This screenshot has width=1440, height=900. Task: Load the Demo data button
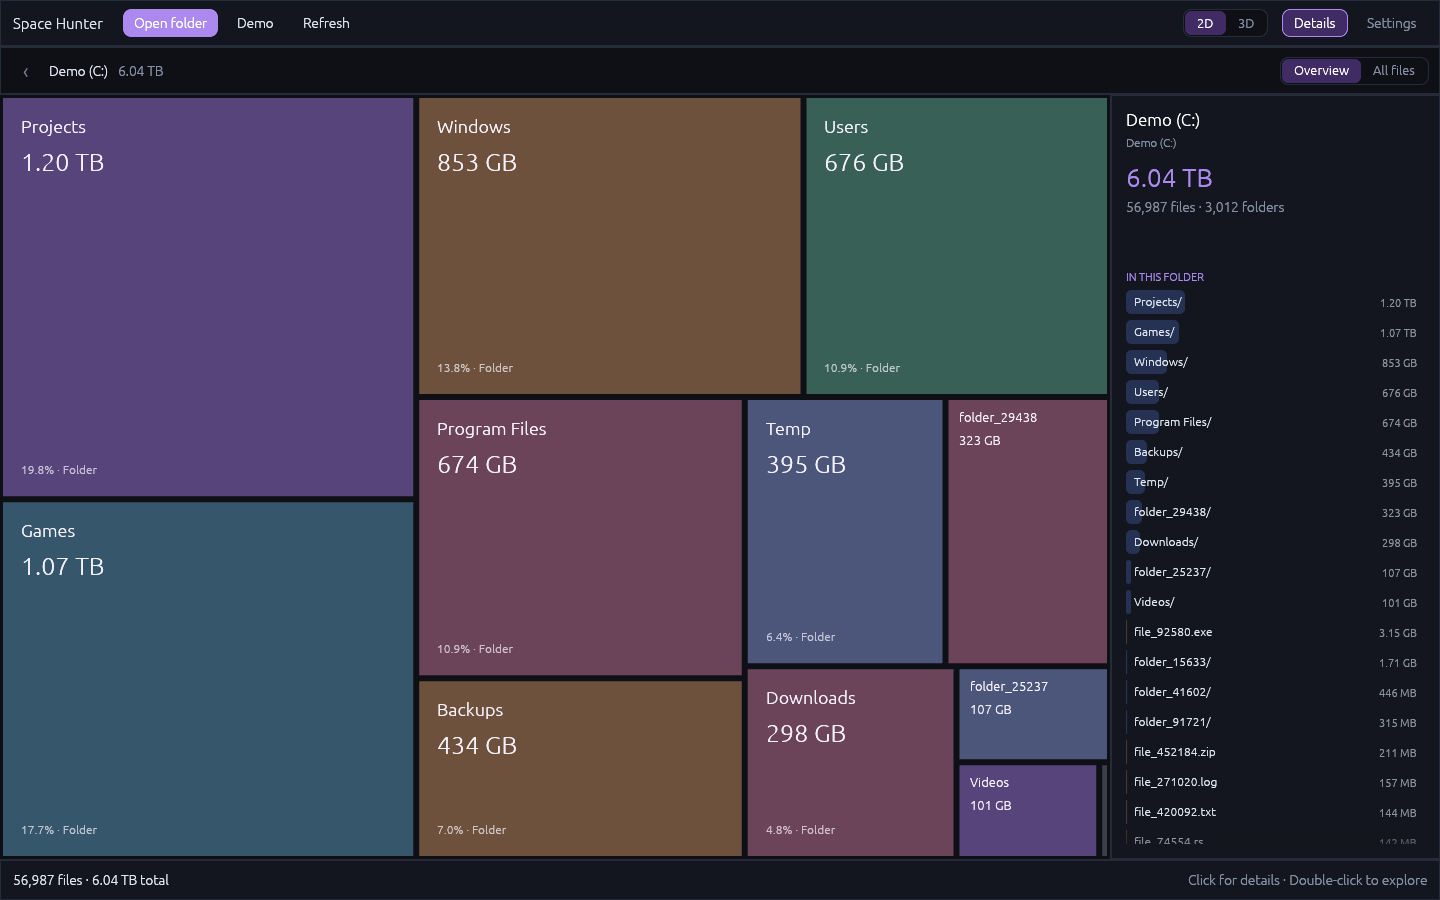255,23
